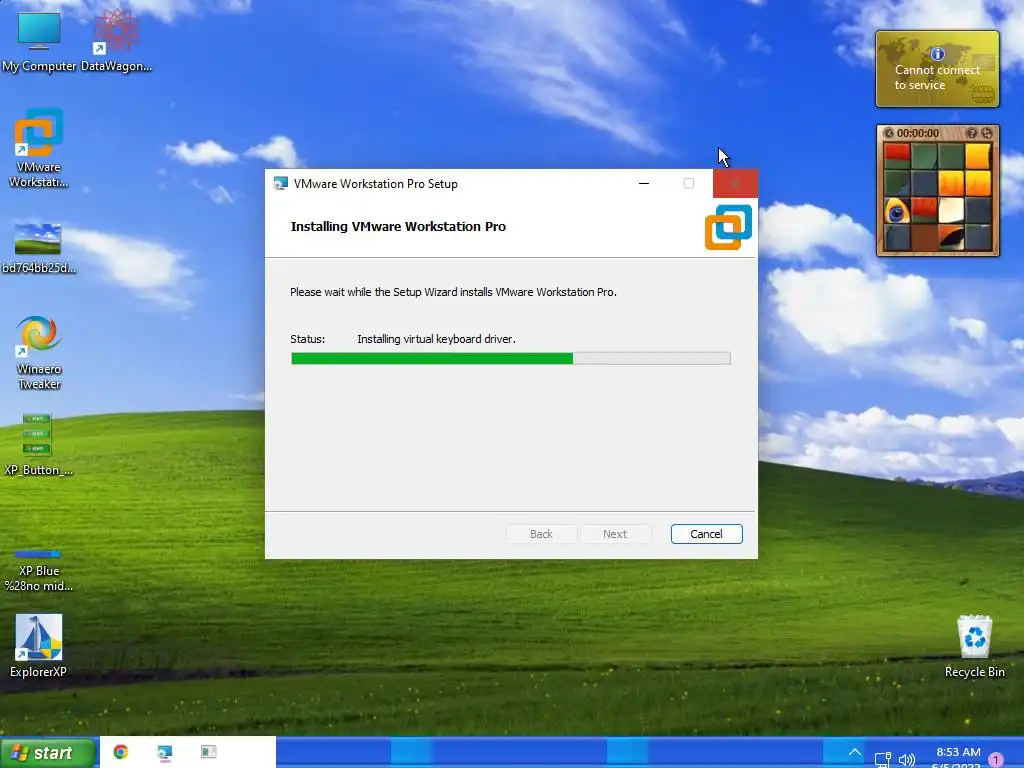Click the 'Installing VMware Workstation Pro' heading
The image size is (1024, 768).
(x=398, y=227)
